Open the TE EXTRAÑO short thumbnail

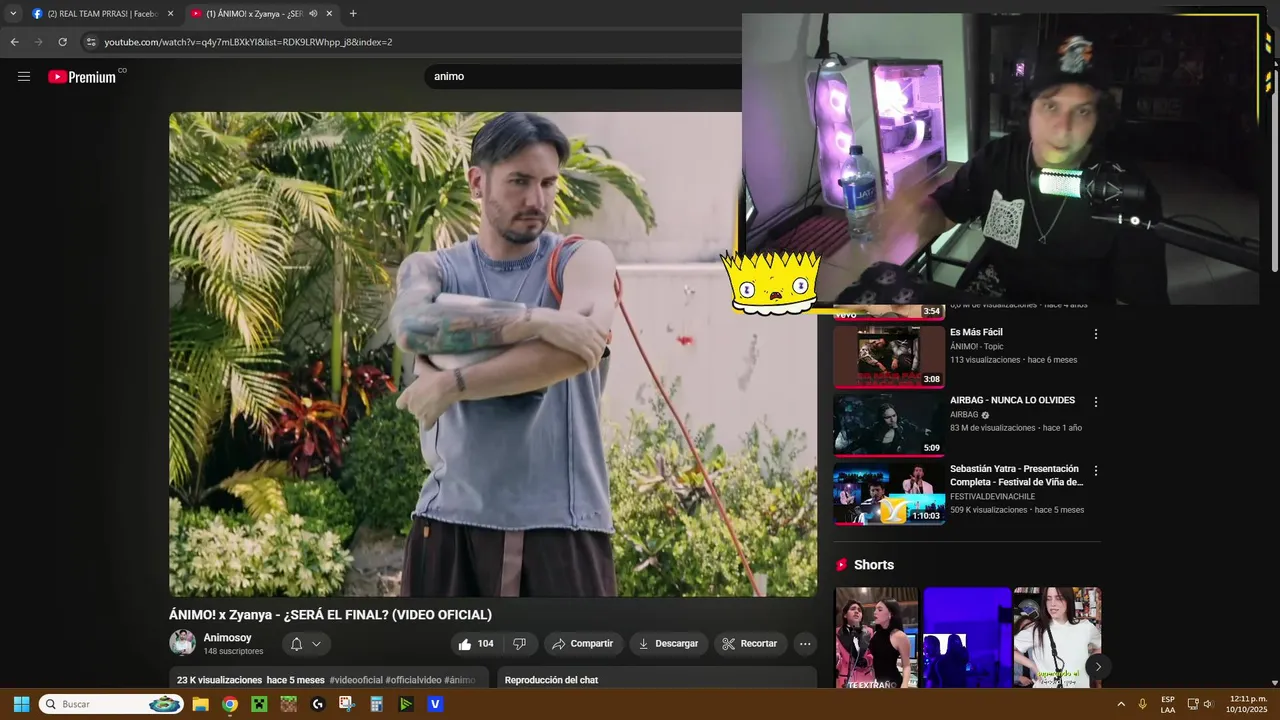[x=876, y=638]
